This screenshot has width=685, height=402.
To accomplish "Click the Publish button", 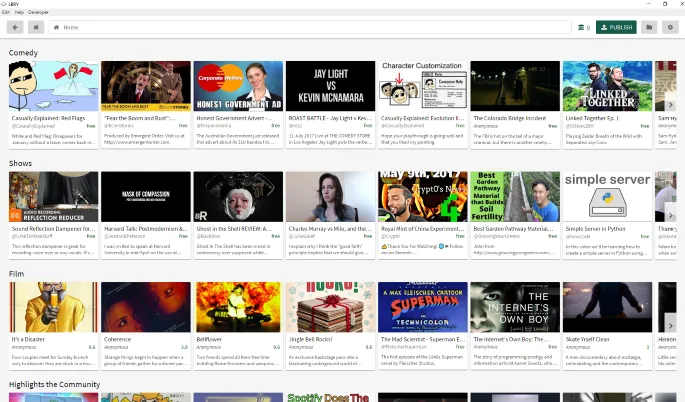I will tap(616, 27).
